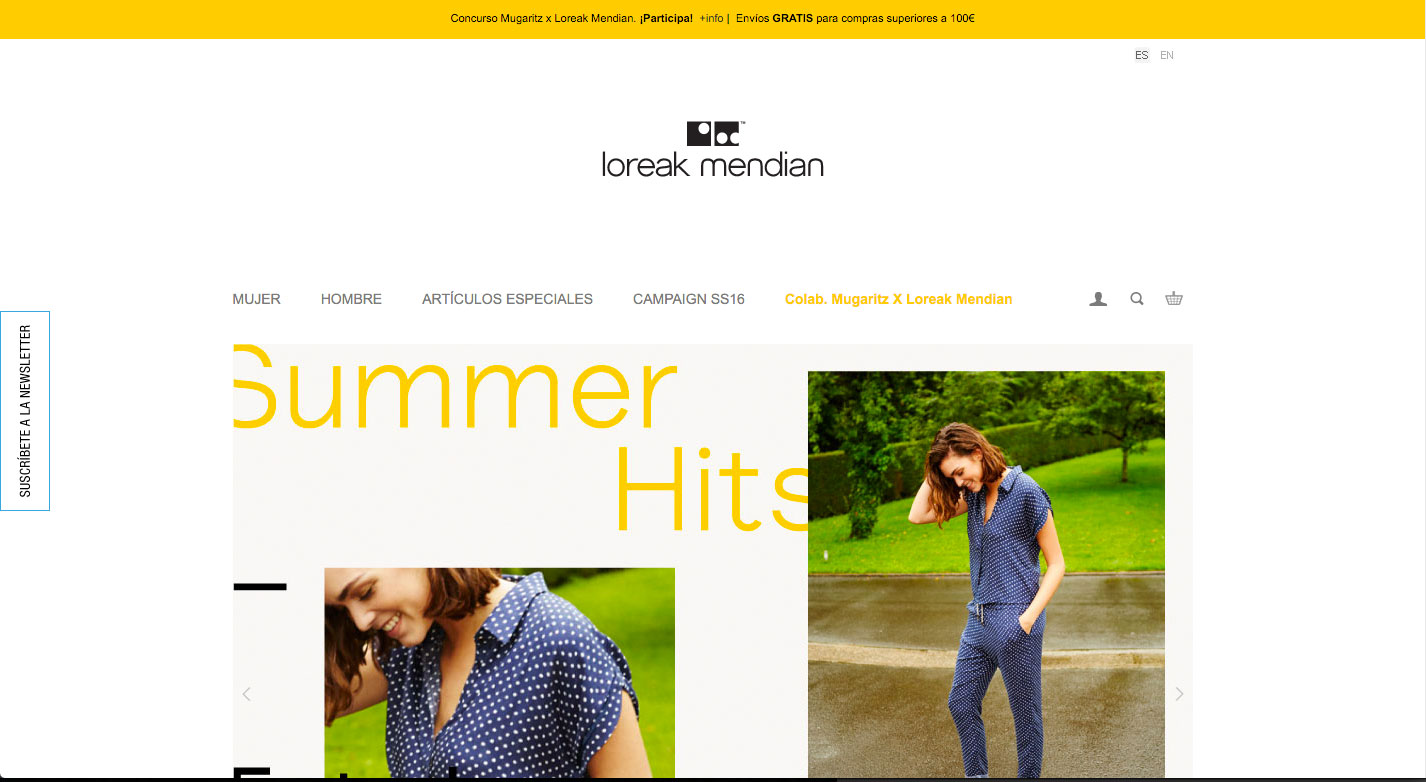
Task: Open the HOMBRE menu
Action: point(351,299)
